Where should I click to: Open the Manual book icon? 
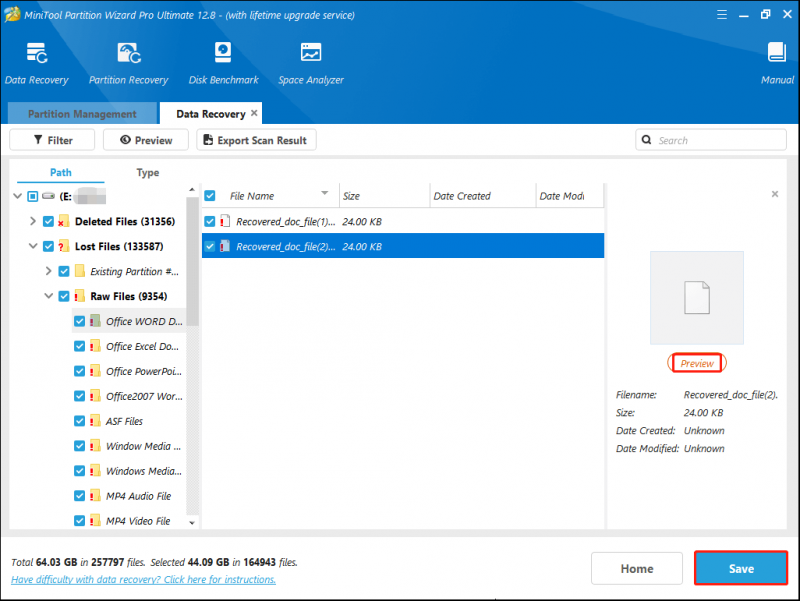pyautogui.click(x=777, y=53)
